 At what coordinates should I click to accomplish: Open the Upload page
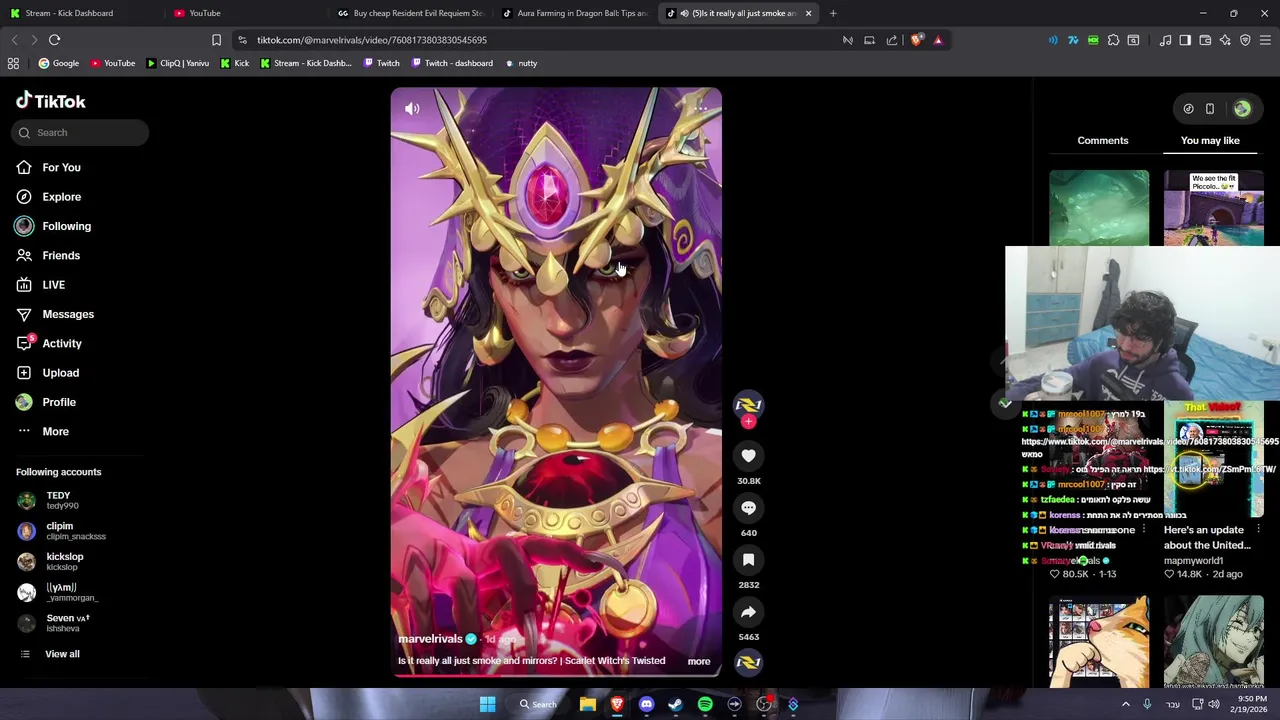(x=60, y=373)
